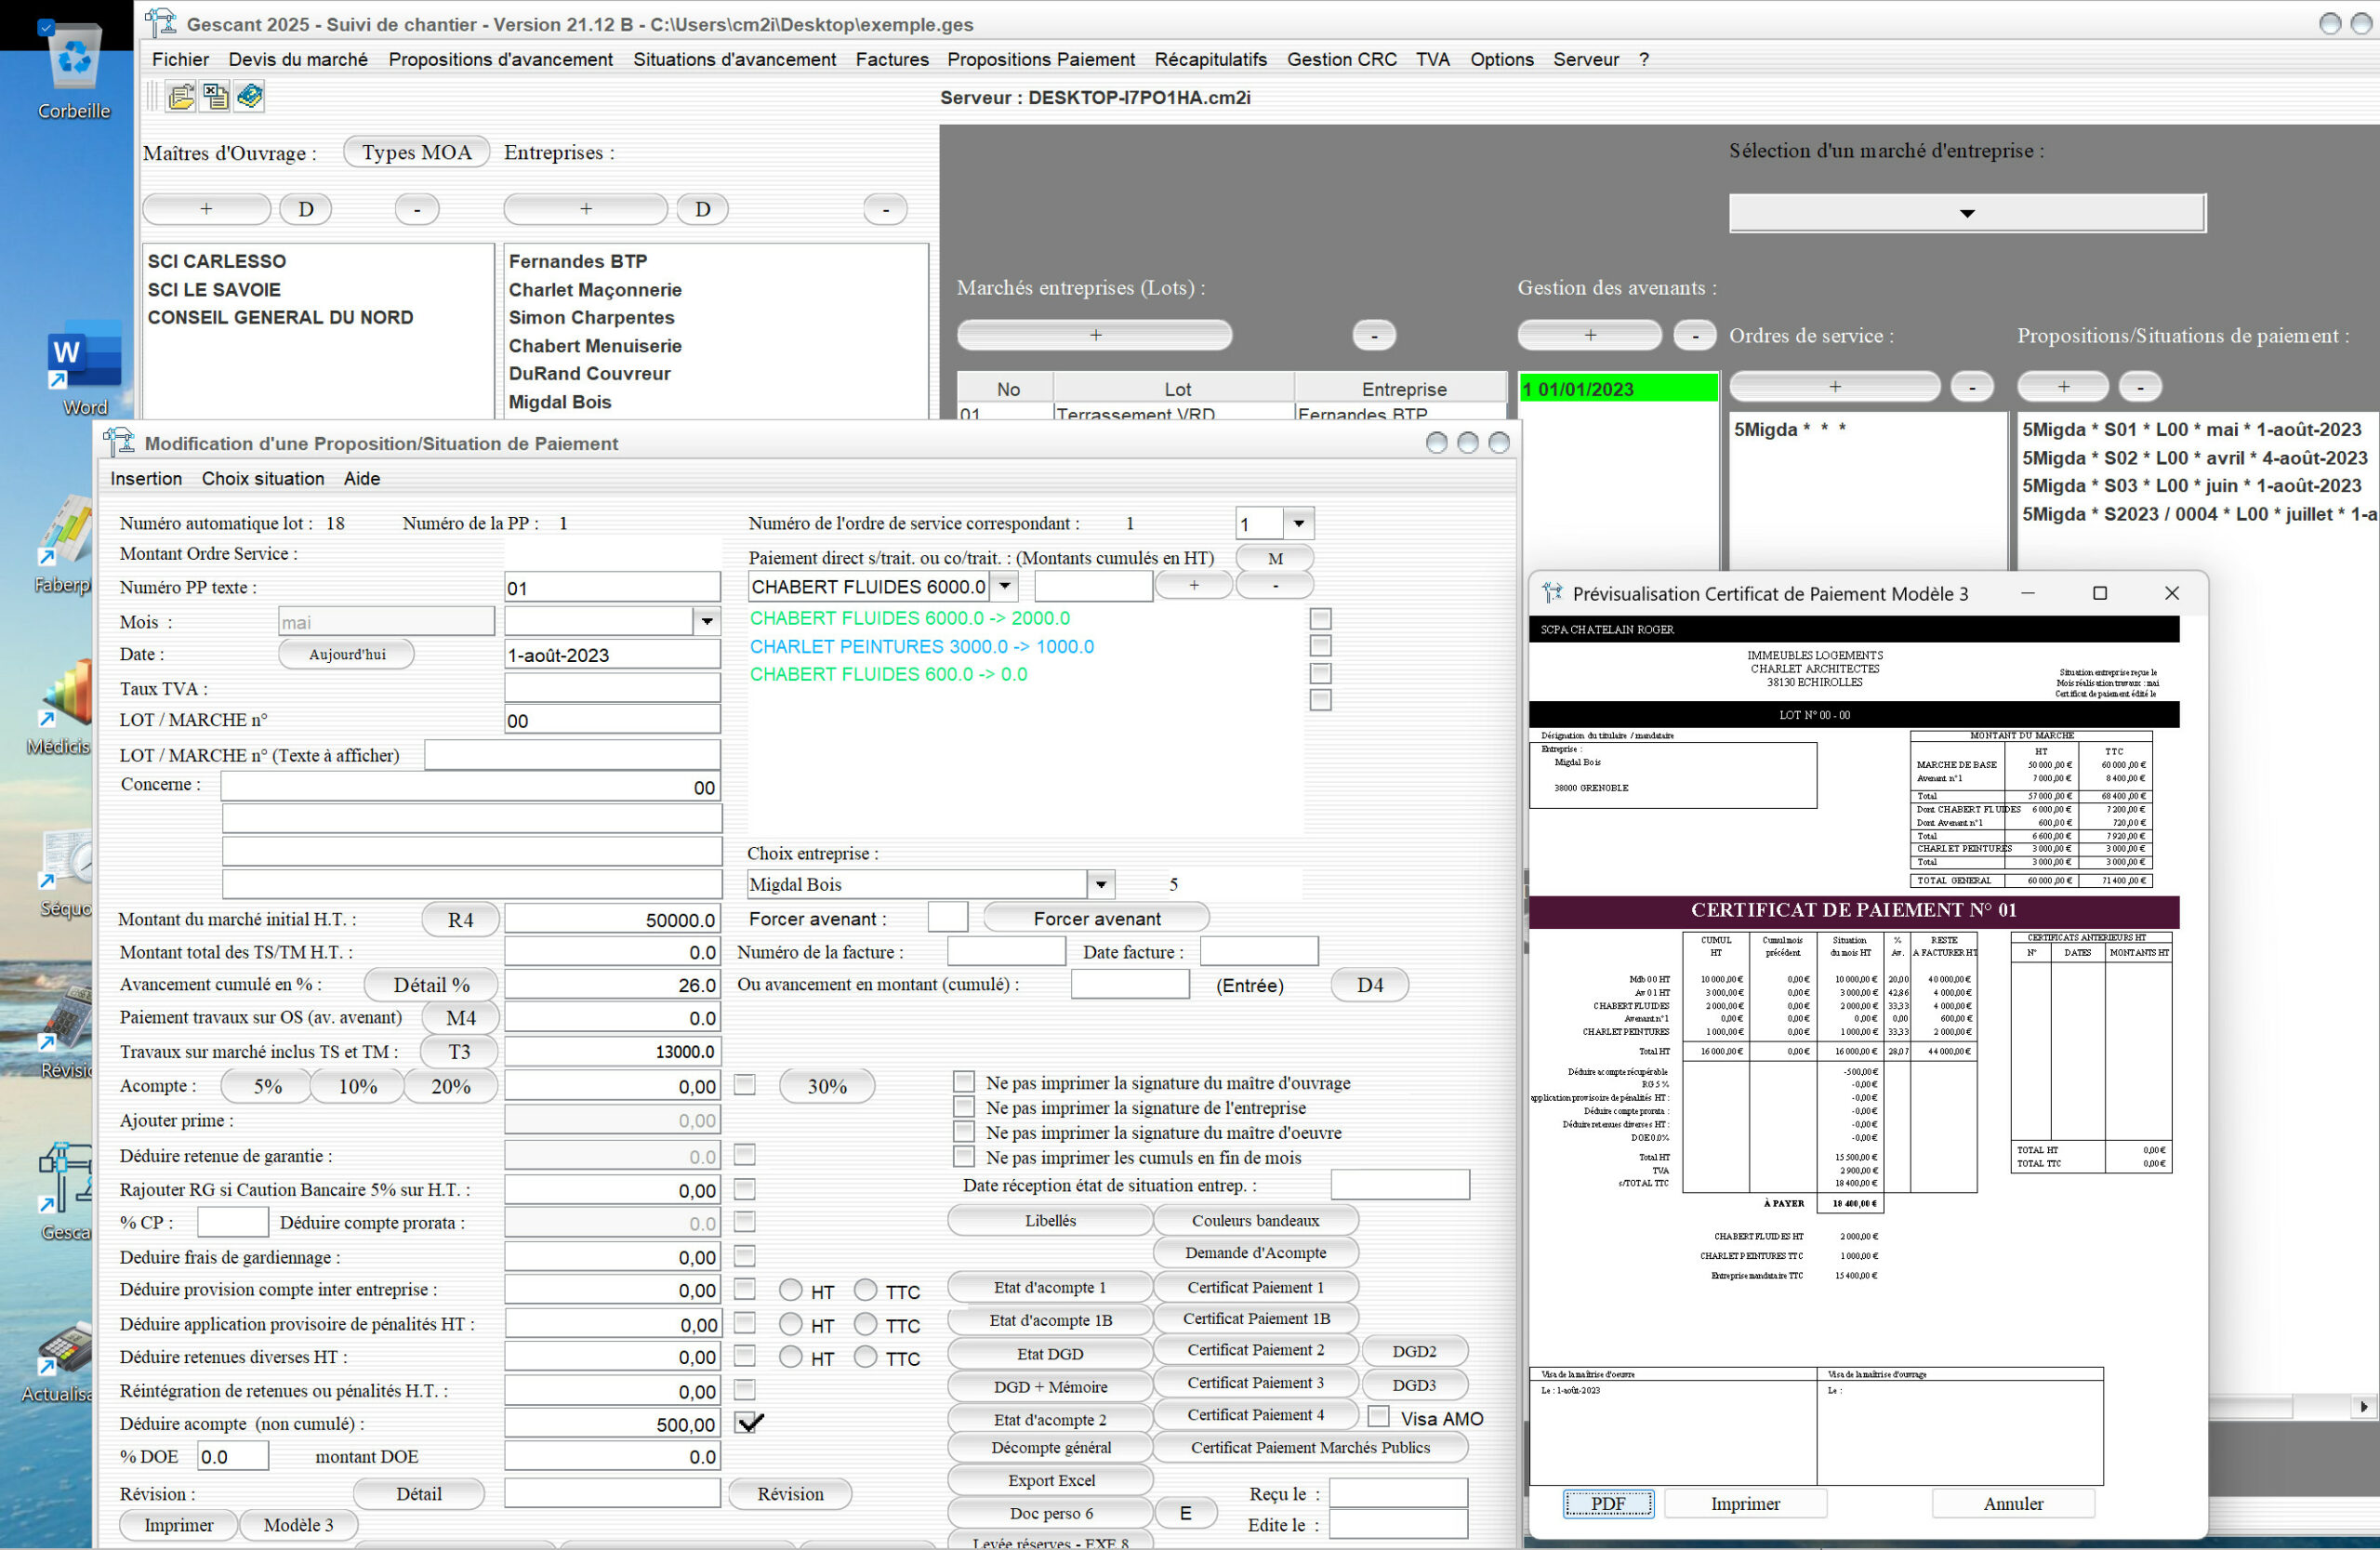
Task: Click the horizontal scrollbar right arrow
Action: coord(2363,1406)
